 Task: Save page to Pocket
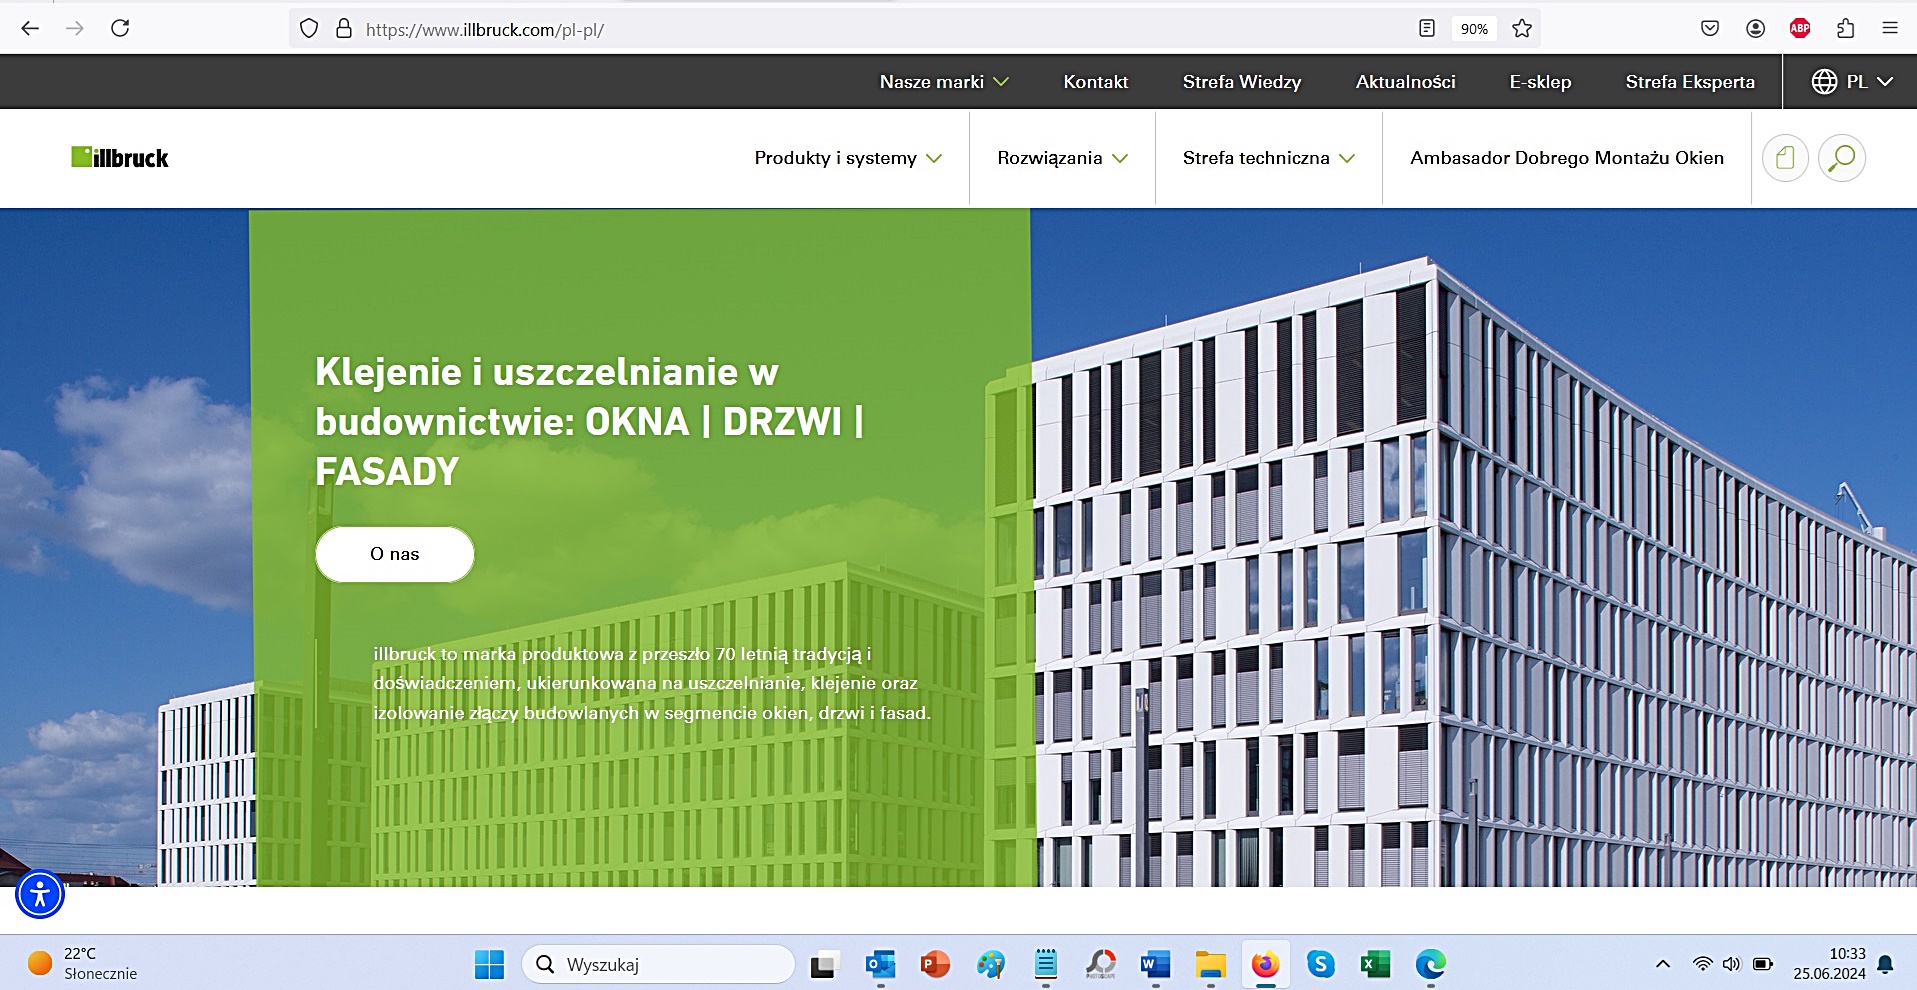1710,29
